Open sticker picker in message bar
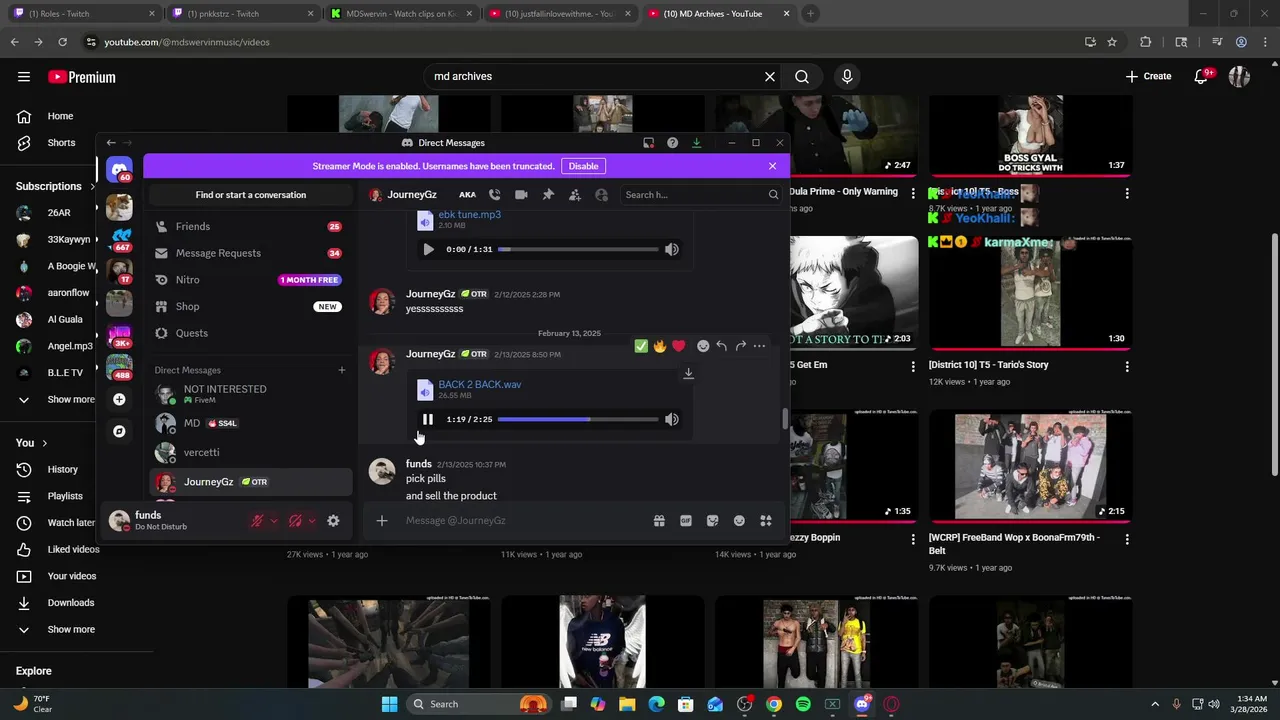Viewport: 1280px width, 720px height. [x=712, y=520]
